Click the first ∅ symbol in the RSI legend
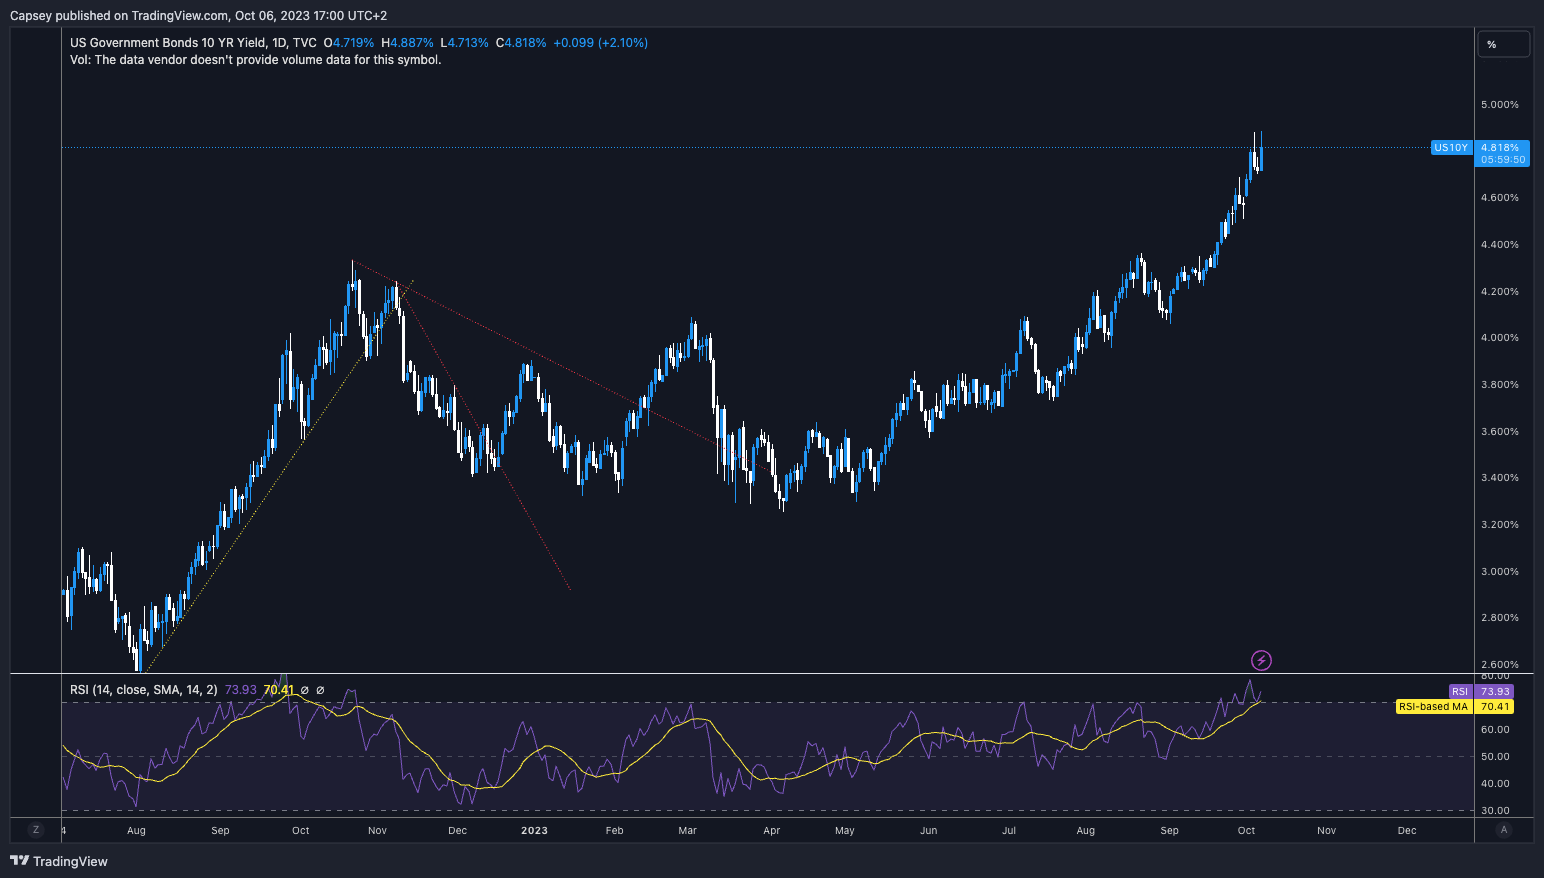 tap(305, 690)
